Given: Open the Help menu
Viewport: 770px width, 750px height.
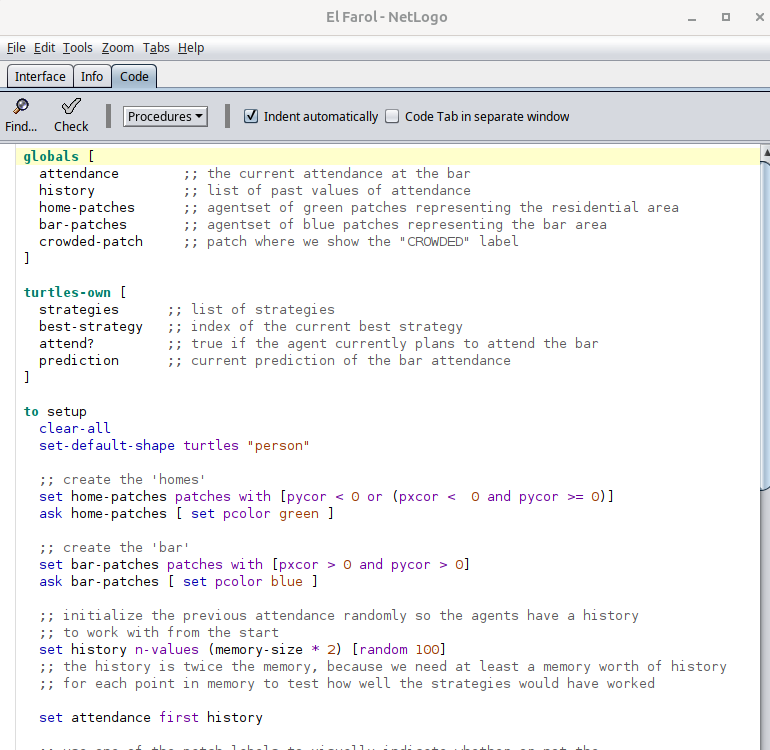Looking at the screenshot, I should (191, 47).
